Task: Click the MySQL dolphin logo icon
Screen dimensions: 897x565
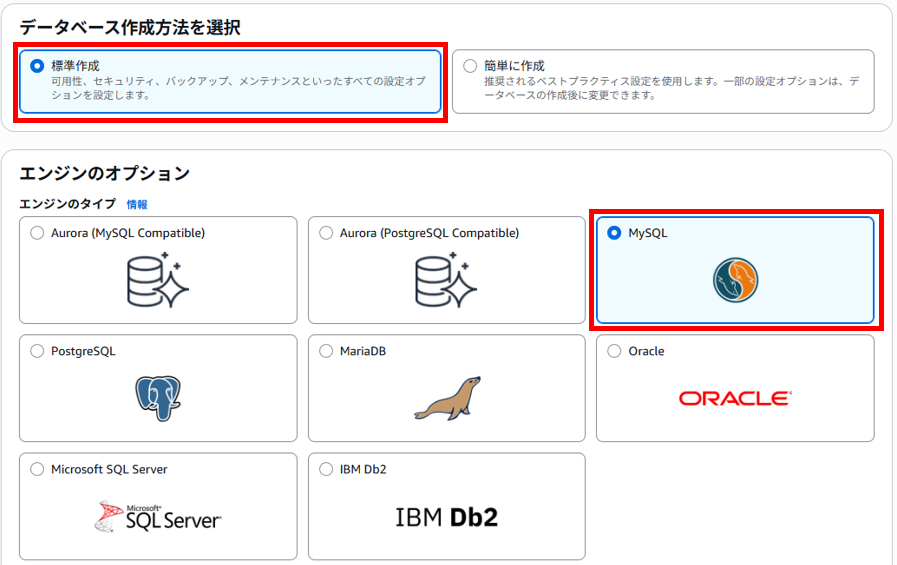Action: (x=736, y=280)
